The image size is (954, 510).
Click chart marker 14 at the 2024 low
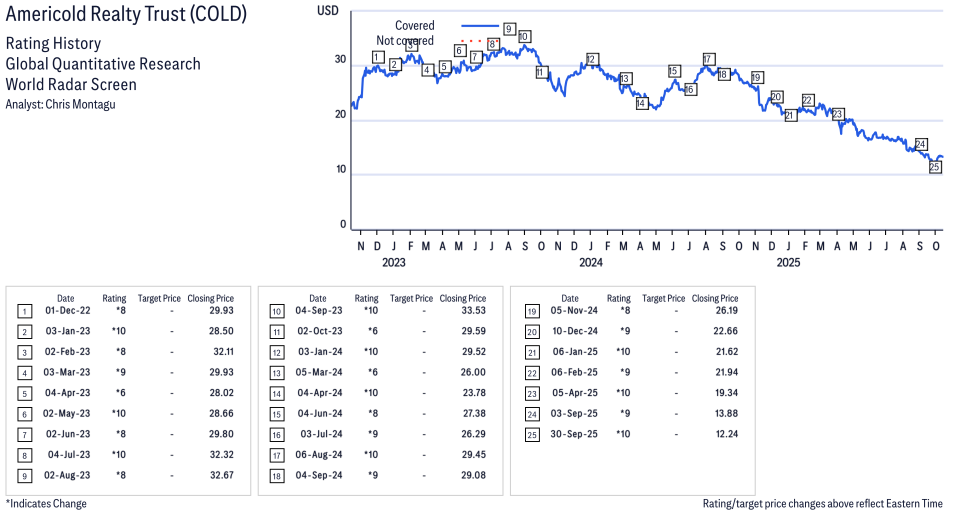click(642, 103)
